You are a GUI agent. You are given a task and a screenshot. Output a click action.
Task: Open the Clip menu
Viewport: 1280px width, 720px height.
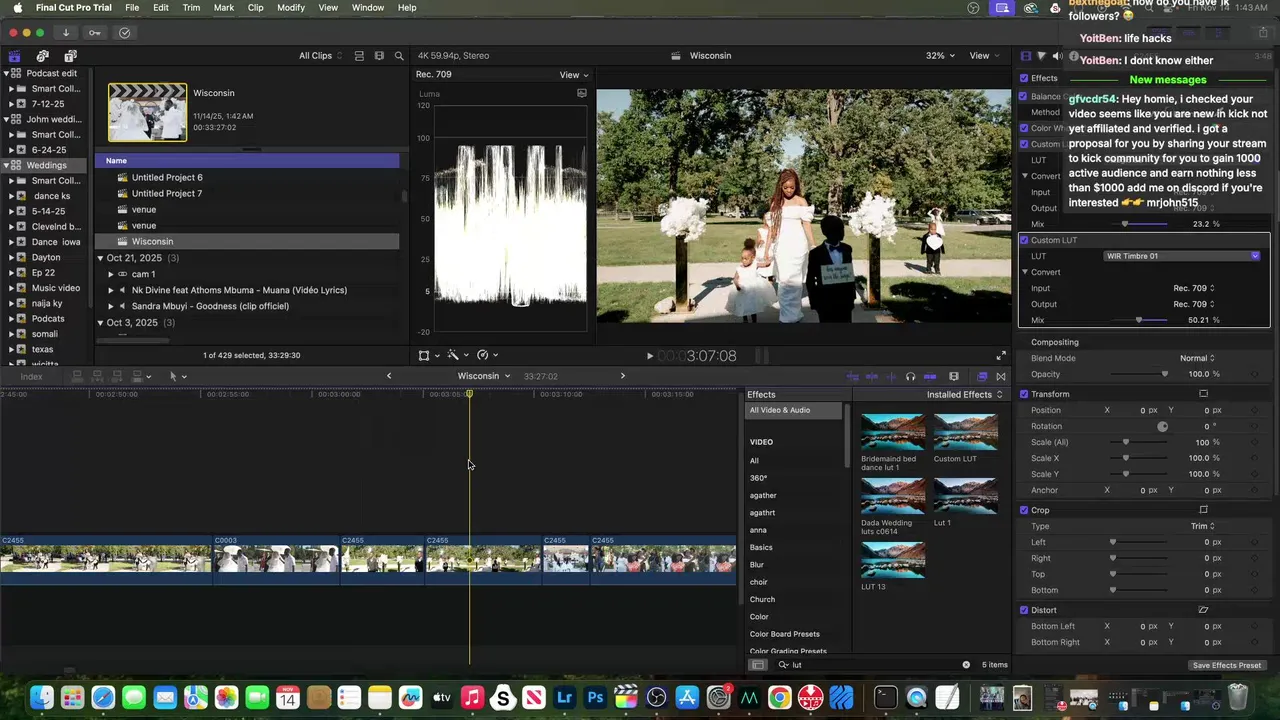[255, 8]
